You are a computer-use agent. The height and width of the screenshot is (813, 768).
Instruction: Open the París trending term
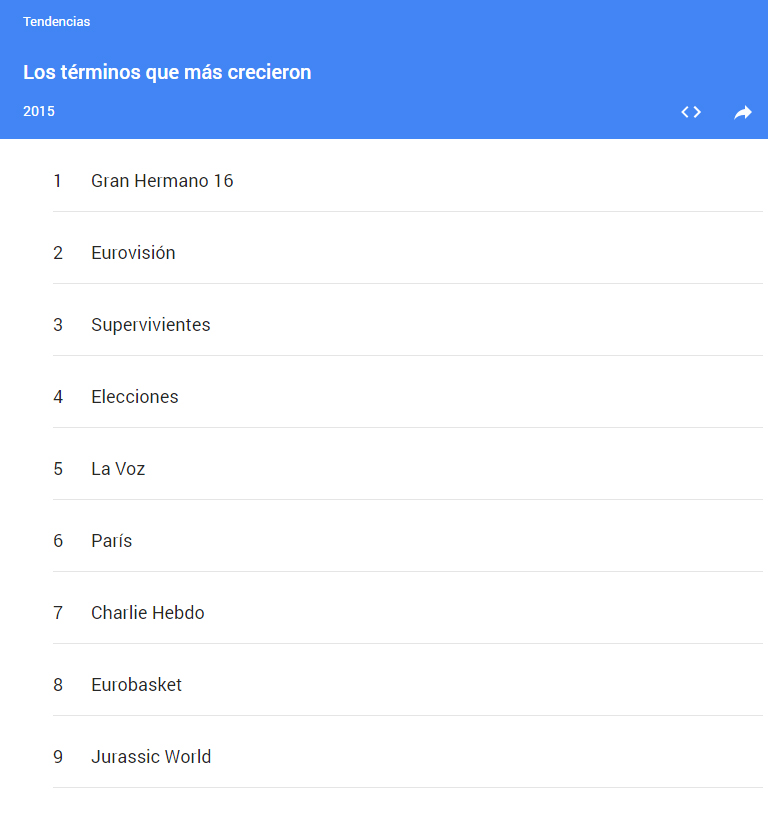pyautogui.click(x=111, y=541)
